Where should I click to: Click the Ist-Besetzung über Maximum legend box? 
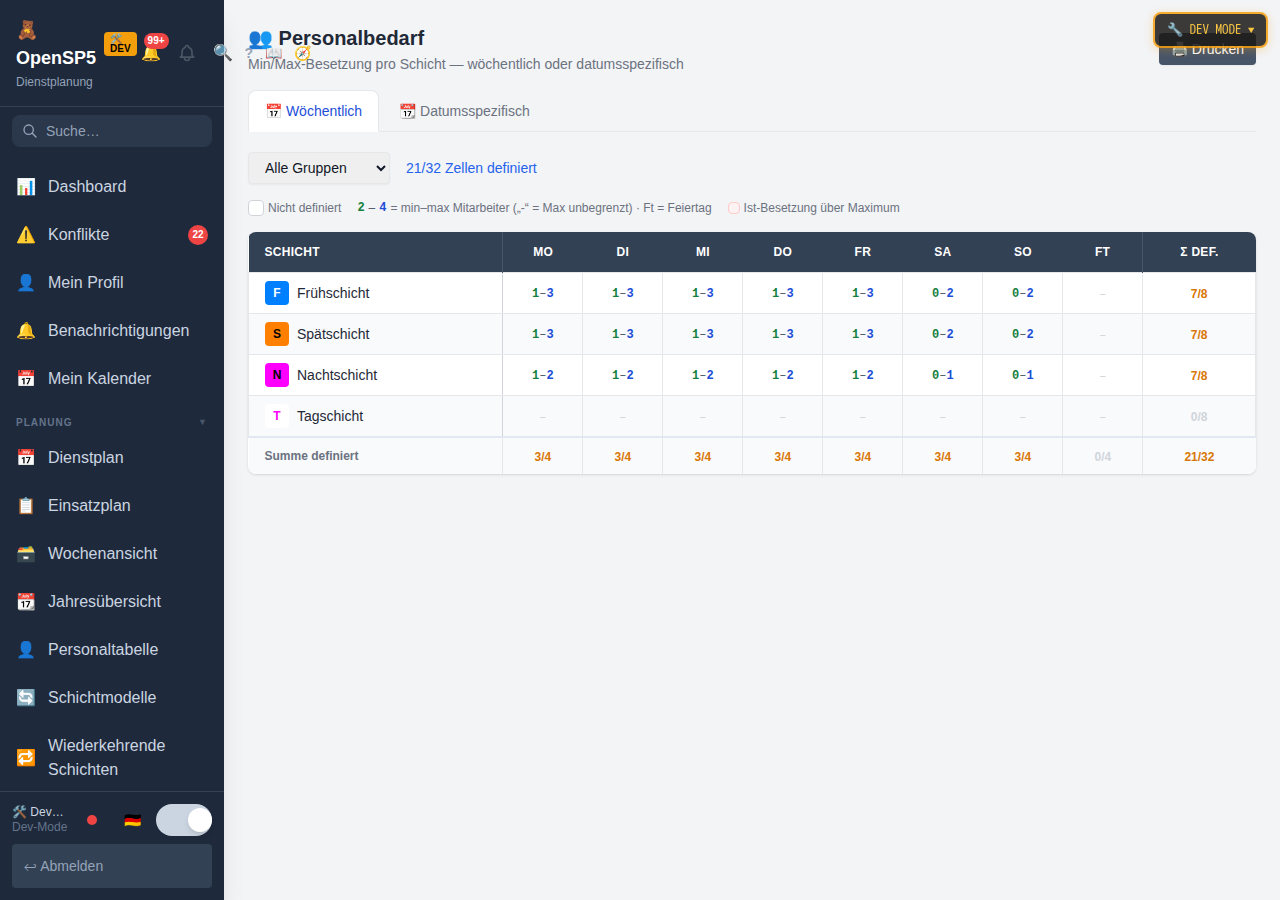734,208
